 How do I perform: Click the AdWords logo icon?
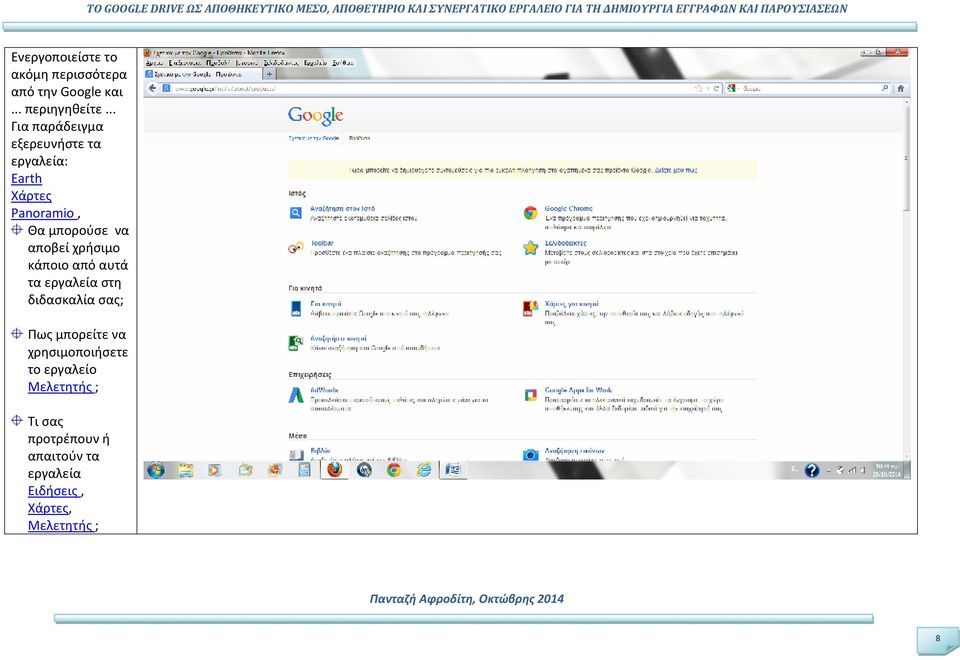click(x=296, y=395)
